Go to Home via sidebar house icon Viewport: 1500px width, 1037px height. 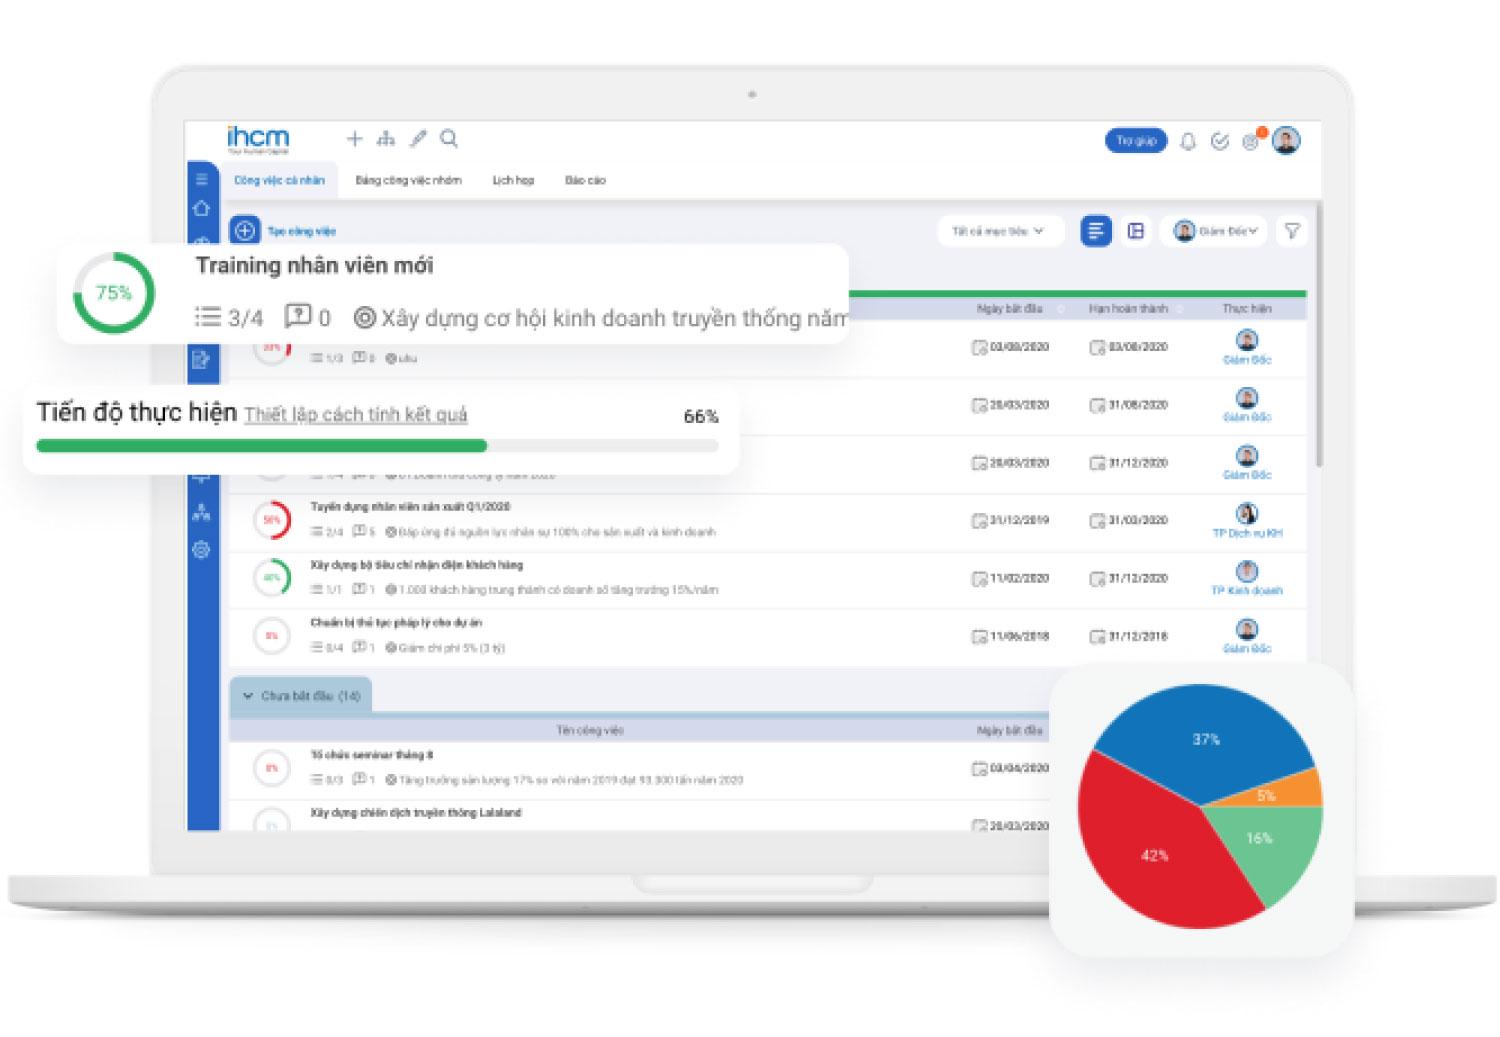point(202,208)
